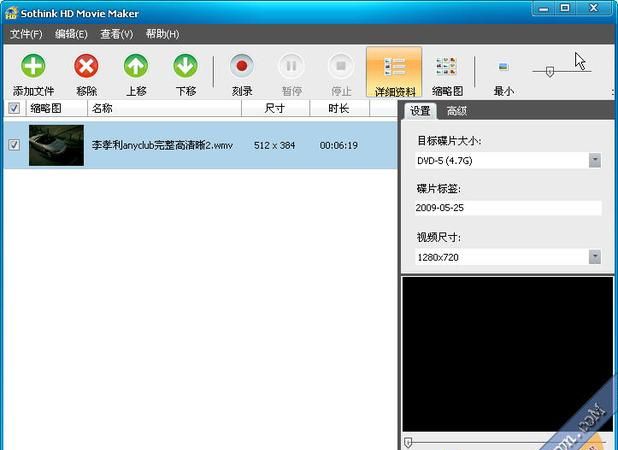The width and height of the screenshot is (618, 450).
Task: Start burning with the 刻录 record icon
Action: pyautogui.click(x=242, y=66)
